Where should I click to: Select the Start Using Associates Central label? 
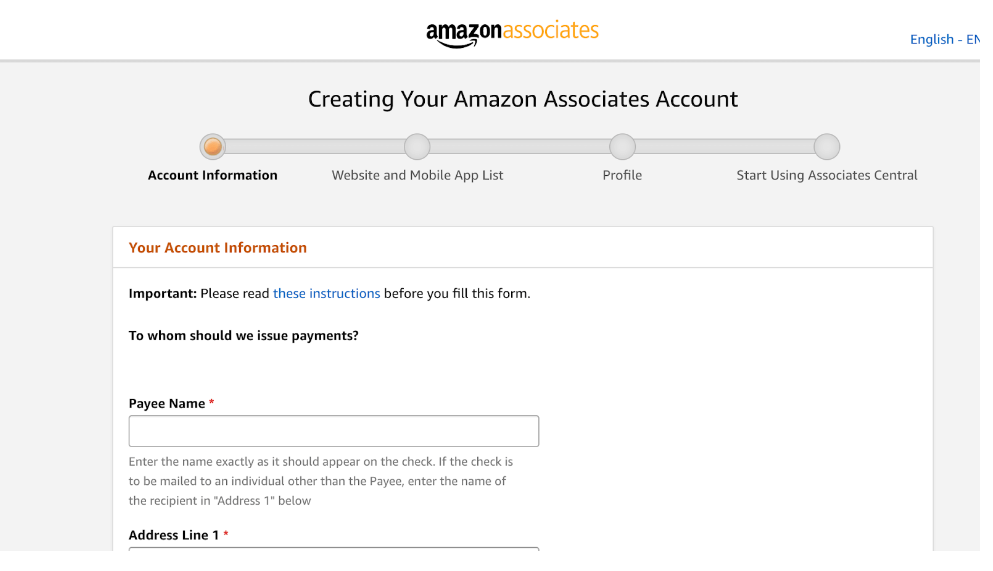tap(826, 175)
